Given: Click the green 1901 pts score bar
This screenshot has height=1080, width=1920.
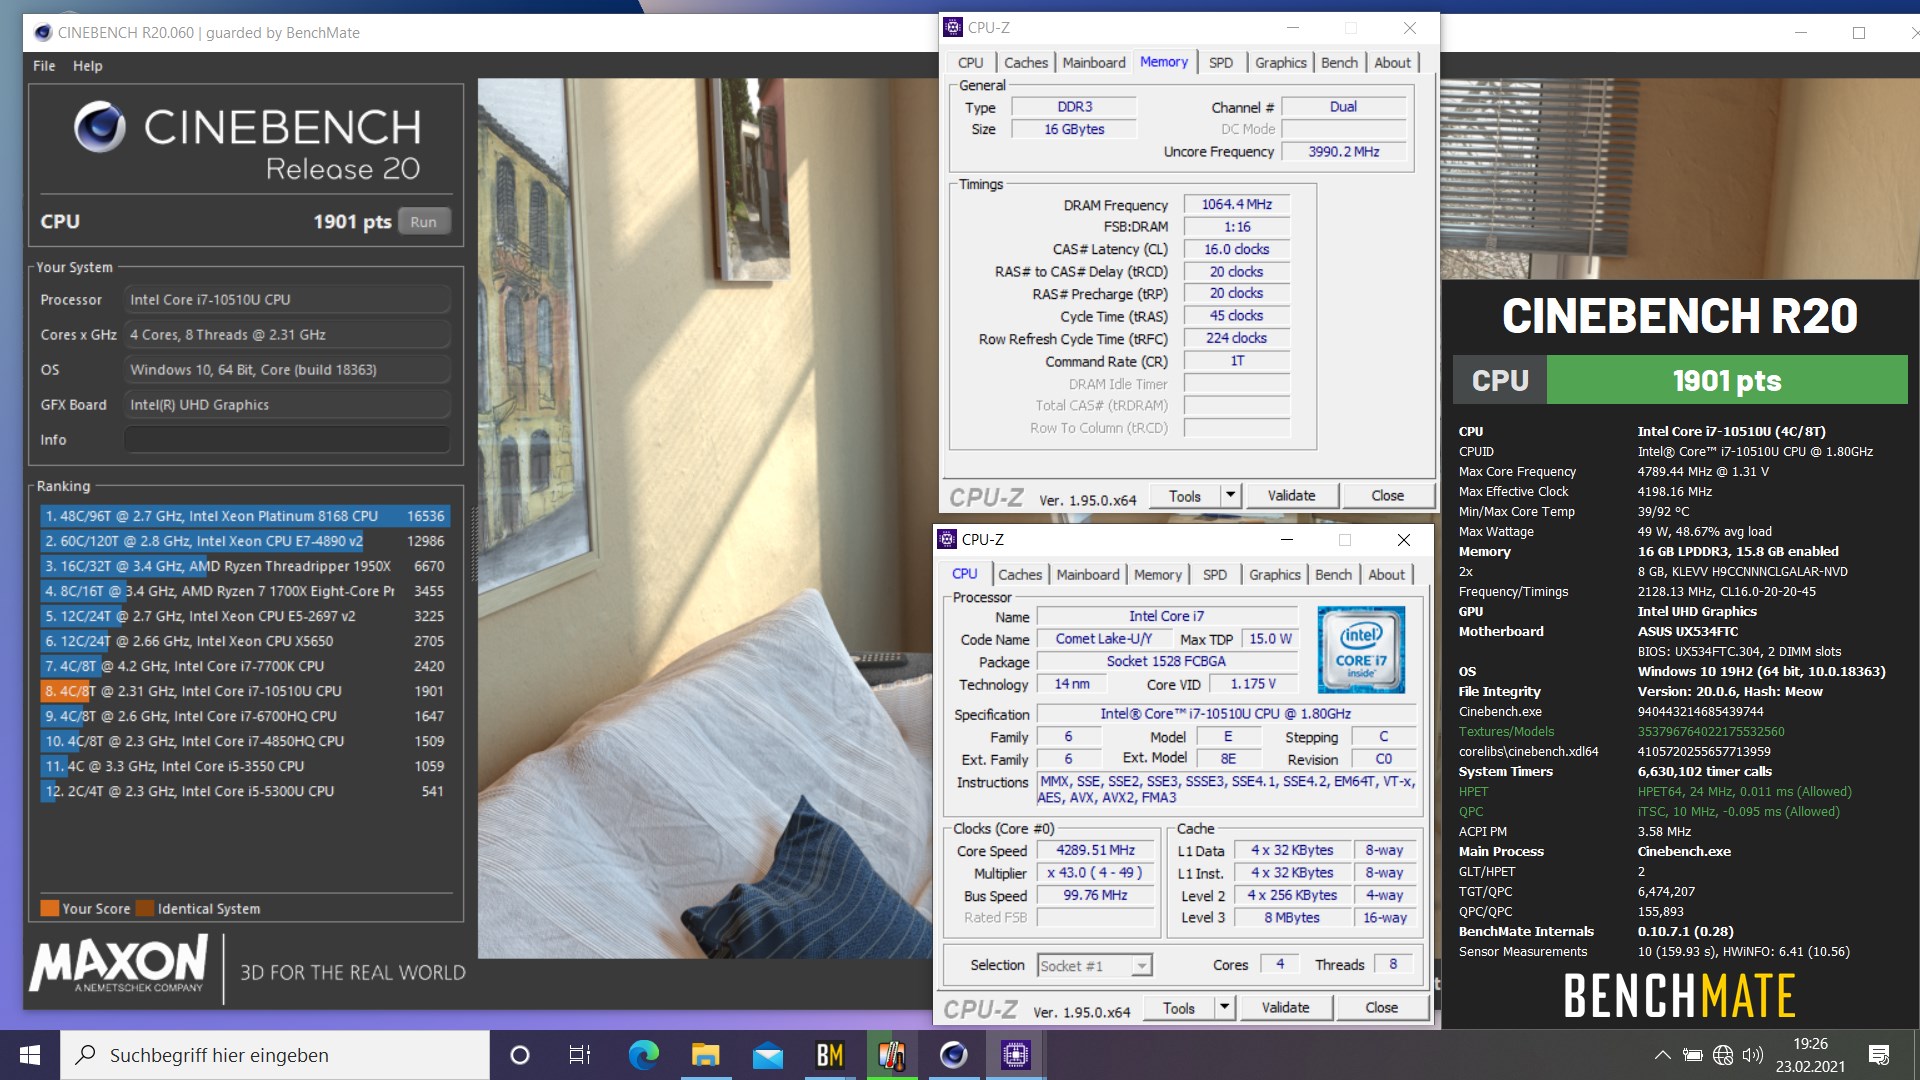Looking at the screenshot, I should pyautogui.click(x=1726, y=380).
